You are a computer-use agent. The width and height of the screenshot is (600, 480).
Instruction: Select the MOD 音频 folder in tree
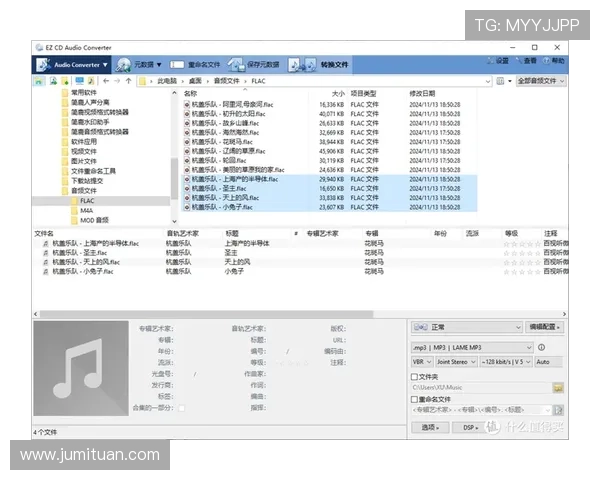pyautogui.click(x=90, y=220)
